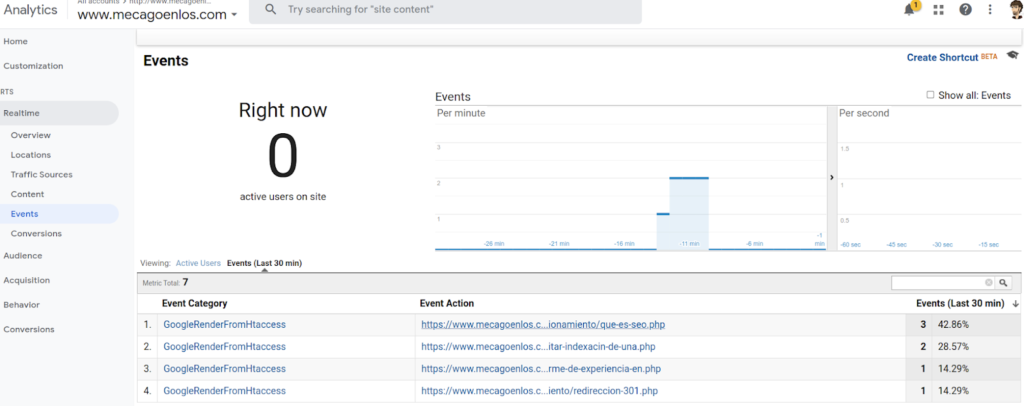The height and width of the screenshot is (406, 1024).
Task: Sort by Events (Last 30 min) column header
Action: pos(960,303)
